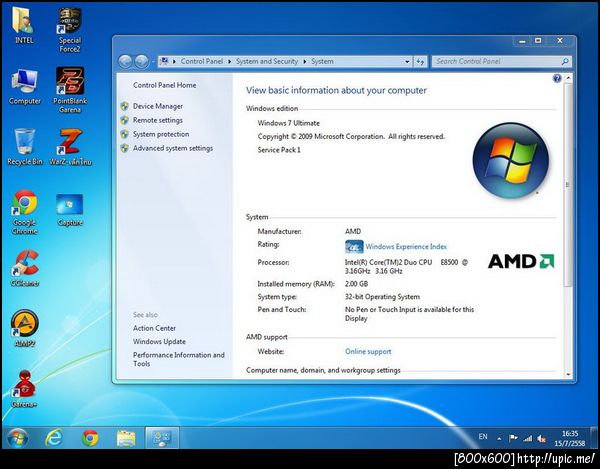
Task: Open the Capture desktop icon
Action: 70,210
